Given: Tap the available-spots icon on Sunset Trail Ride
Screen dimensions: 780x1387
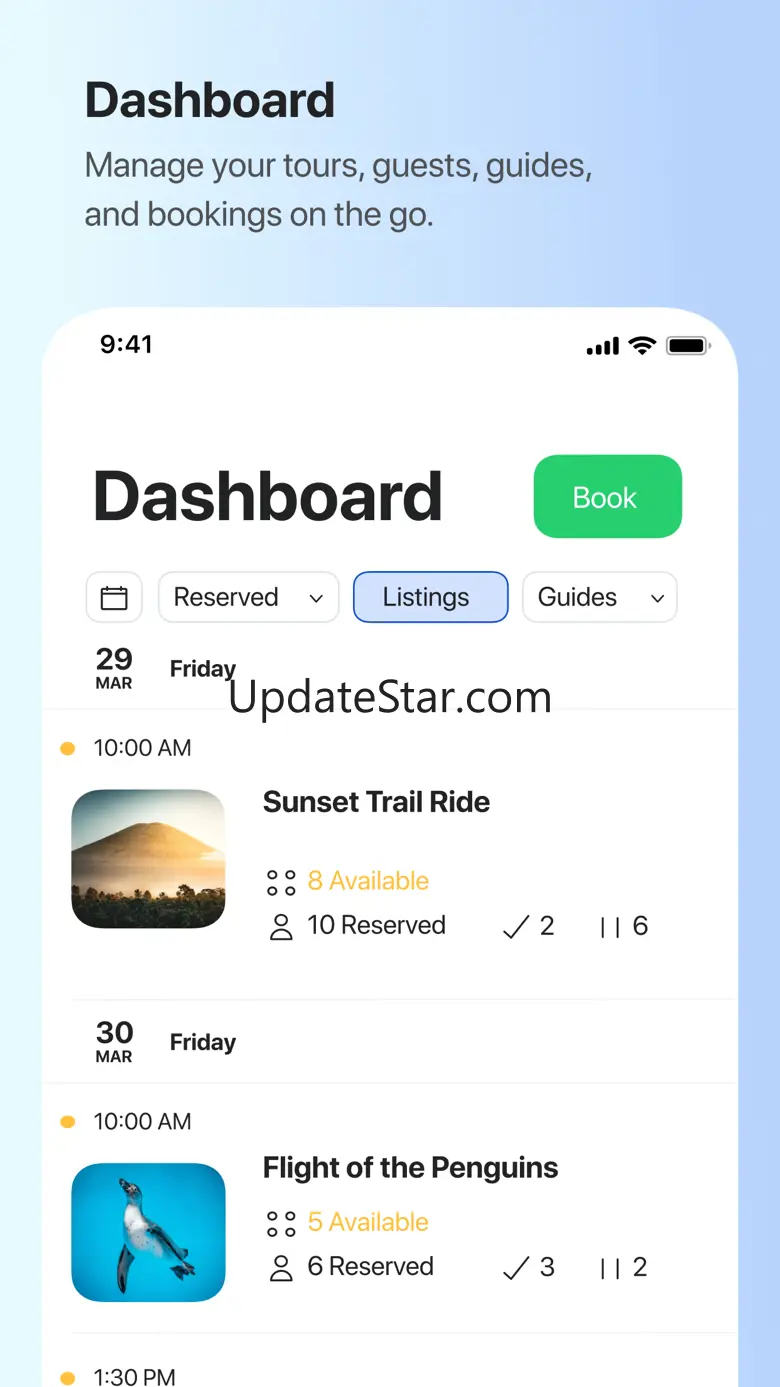Looking at the screenshot, I should (x=281, y=882).
